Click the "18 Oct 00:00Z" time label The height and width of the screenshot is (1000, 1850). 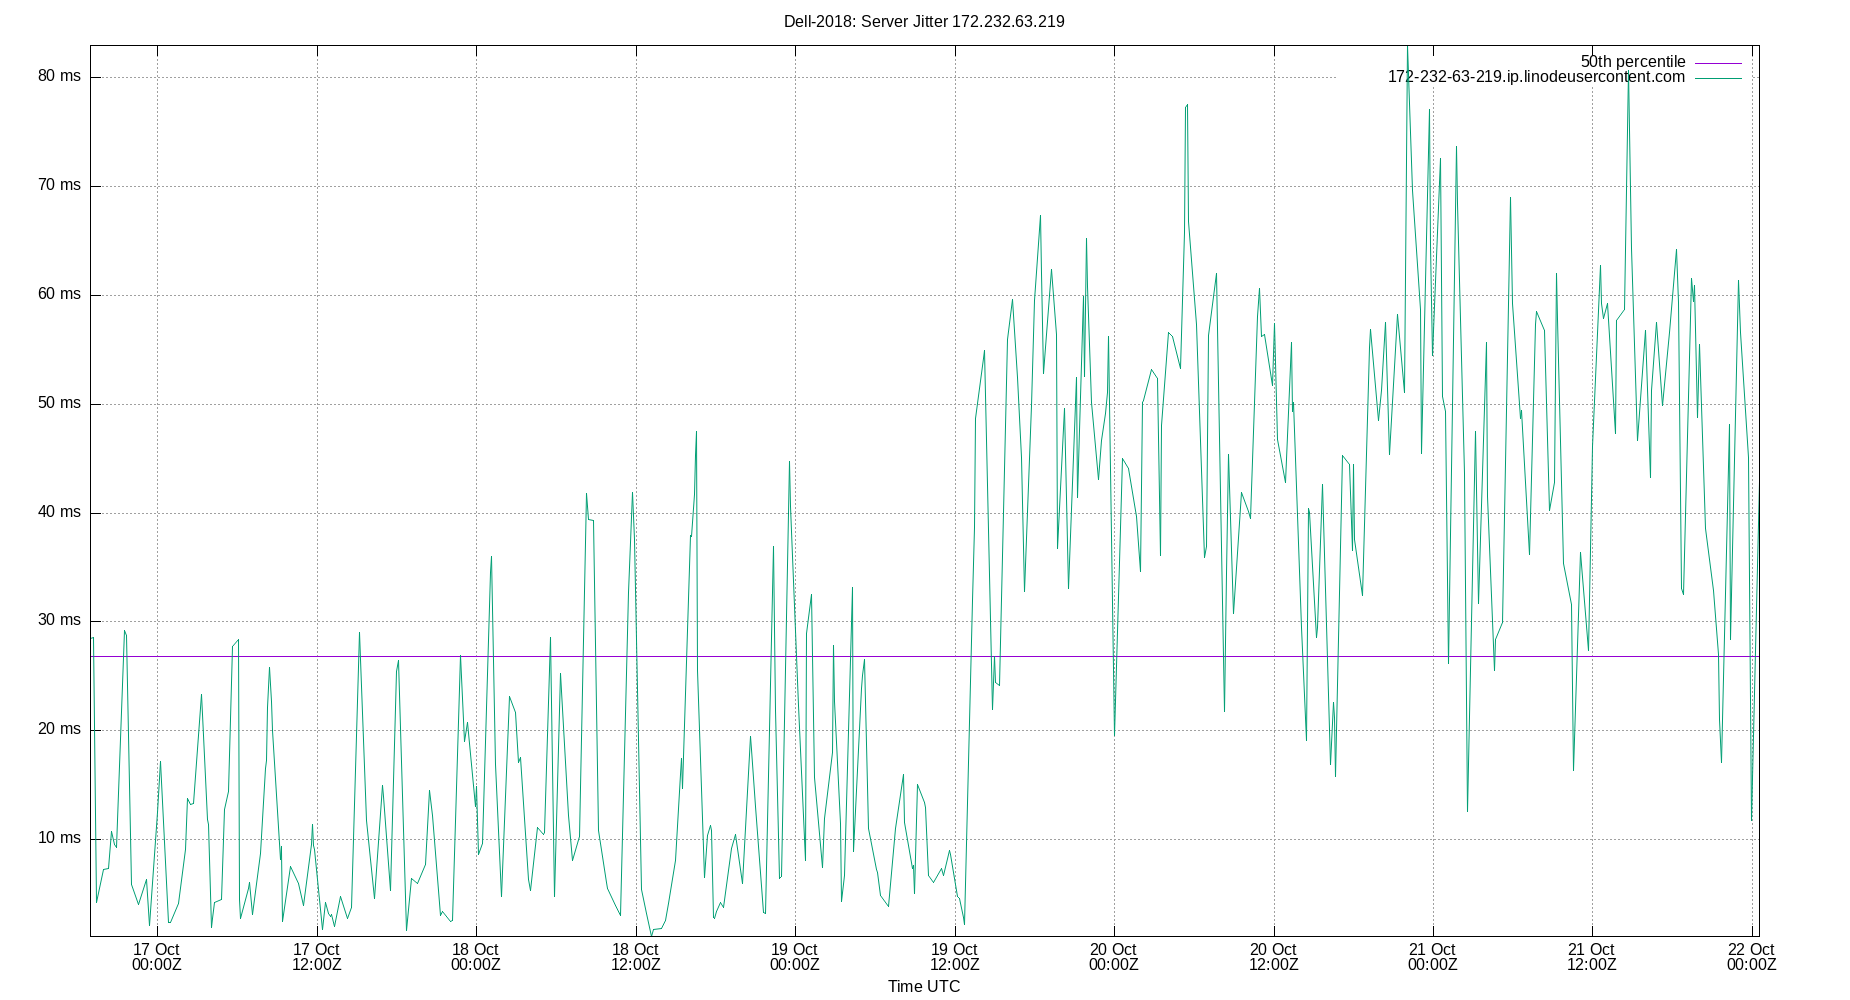(476, 957)
